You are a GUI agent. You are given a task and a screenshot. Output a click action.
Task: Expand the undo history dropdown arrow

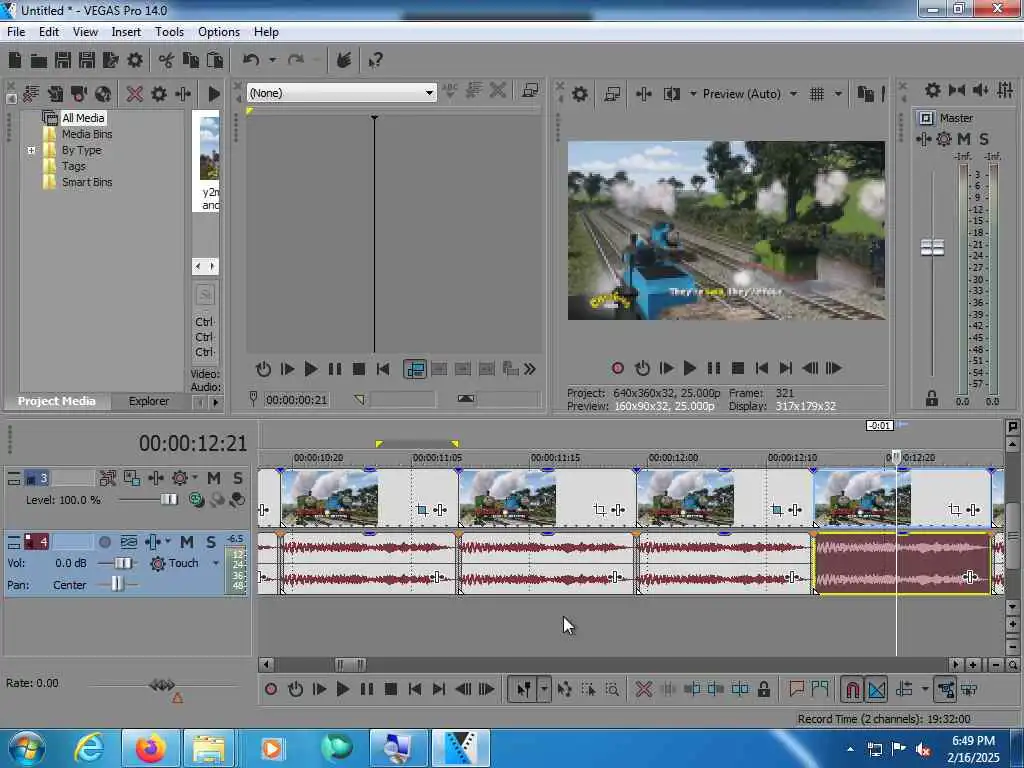[x=272, y=61]
